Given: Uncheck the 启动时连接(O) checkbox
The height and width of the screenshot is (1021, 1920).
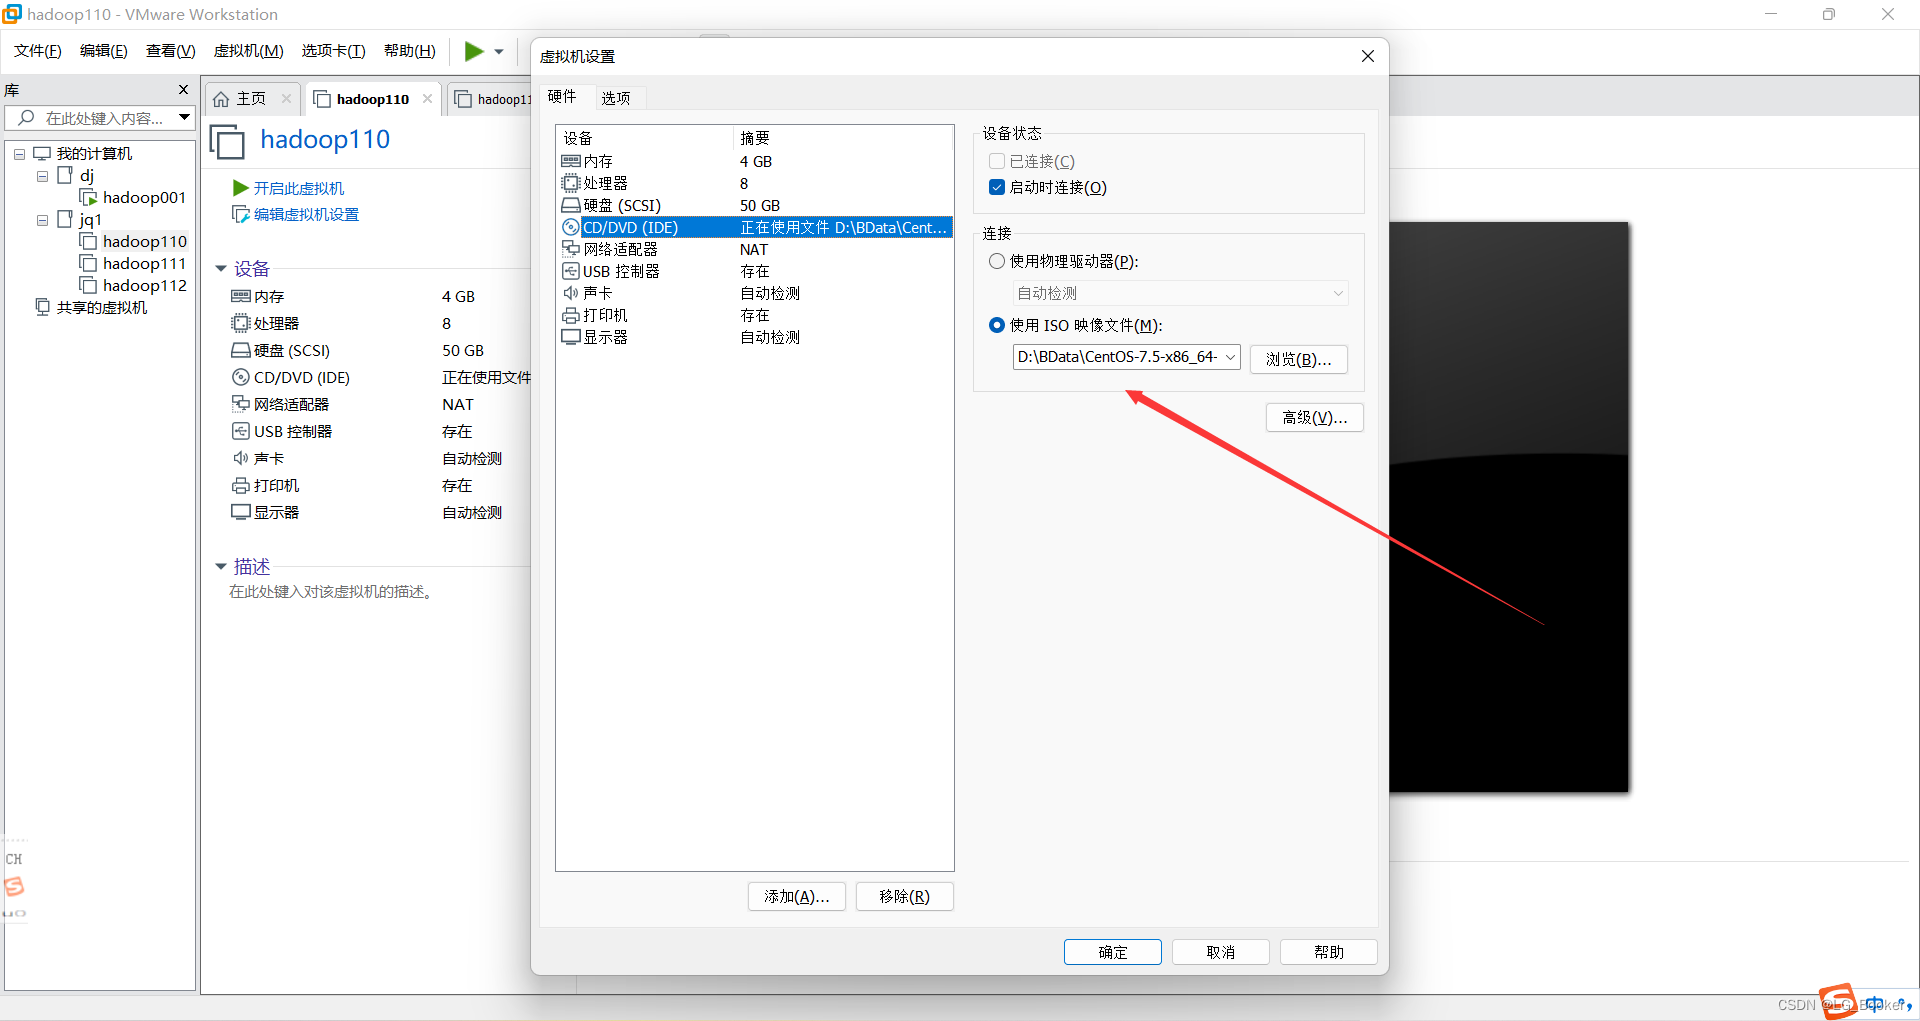Looking at the screenshot, I should pyautogui.click(x=997, y=187).
